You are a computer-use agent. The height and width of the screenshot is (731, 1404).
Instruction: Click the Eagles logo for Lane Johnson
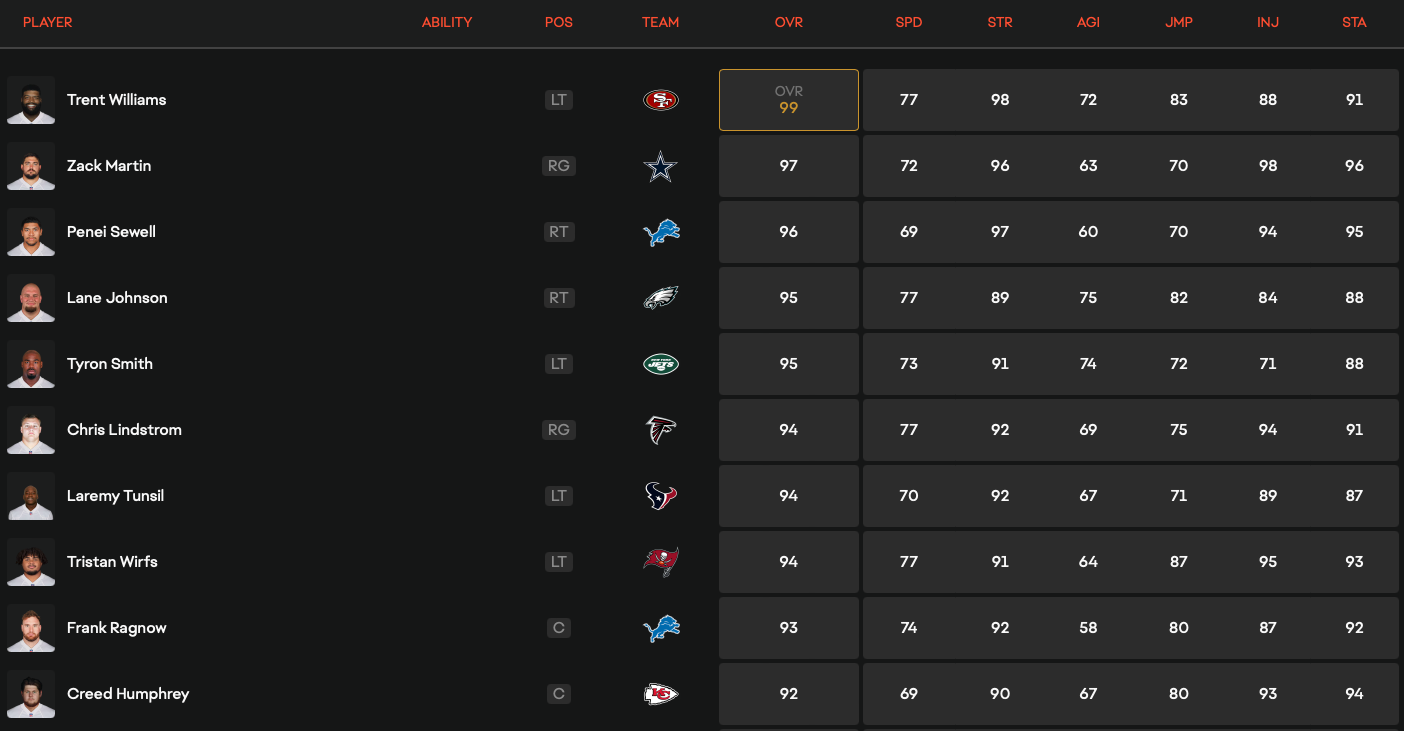pos(660,298)
